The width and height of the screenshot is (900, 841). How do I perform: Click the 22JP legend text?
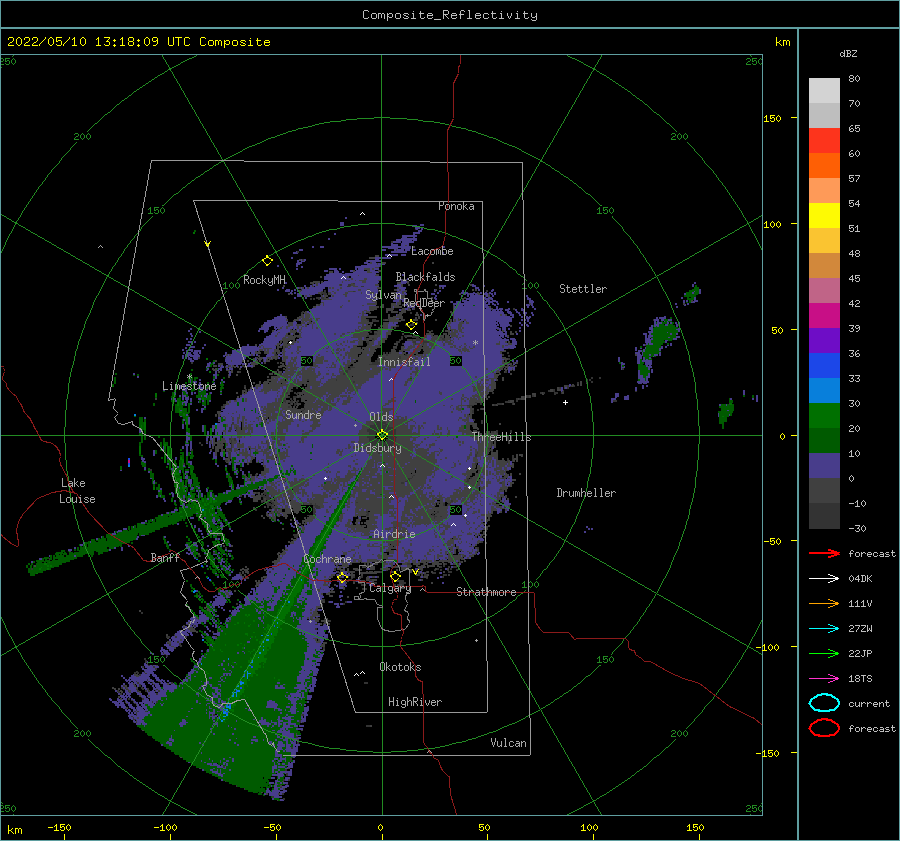point(860,653)
